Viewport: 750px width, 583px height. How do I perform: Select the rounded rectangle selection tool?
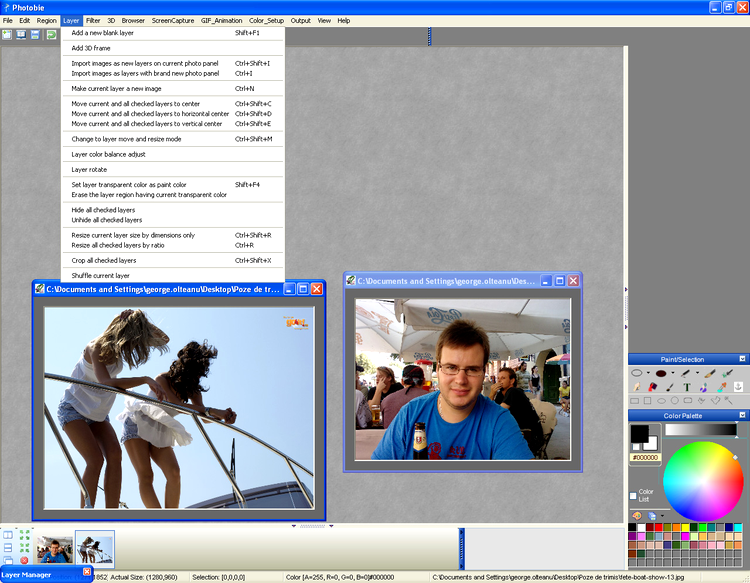click(688, 401)
